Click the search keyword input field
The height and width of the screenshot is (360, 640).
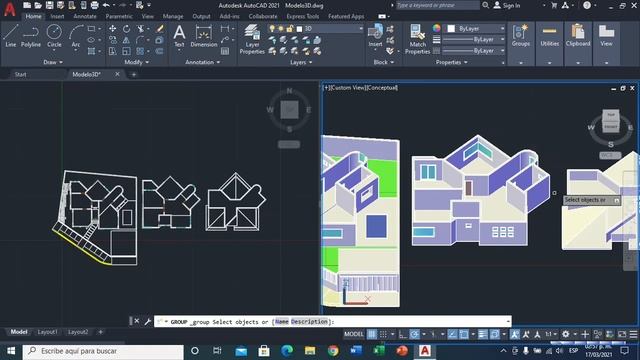pos(437,5)
